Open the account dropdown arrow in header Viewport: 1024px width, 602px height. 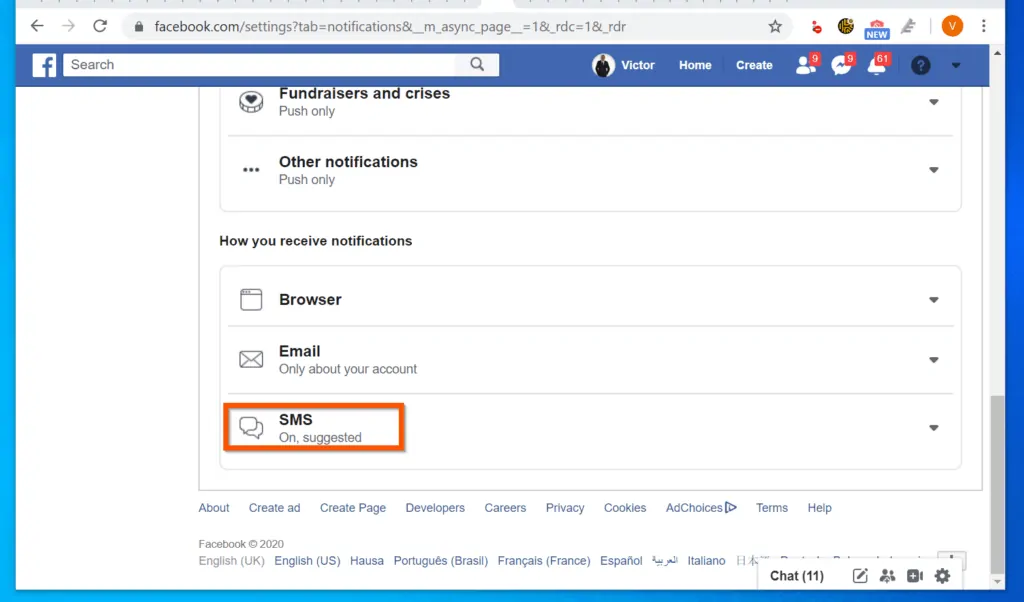955,65
